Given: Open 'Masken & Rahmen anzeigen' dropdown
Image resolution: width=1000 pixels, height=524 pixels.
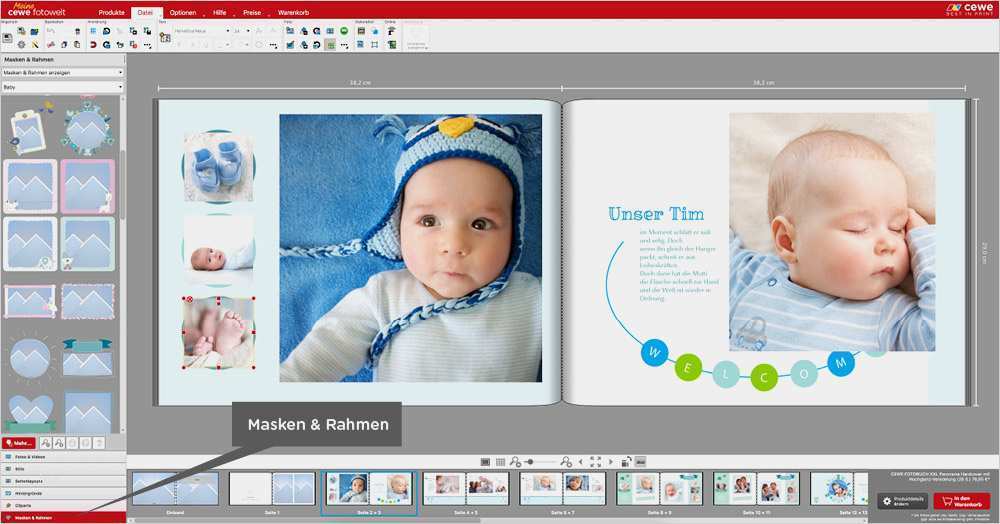Looking at the screenshot, I should tap(62, 73).
